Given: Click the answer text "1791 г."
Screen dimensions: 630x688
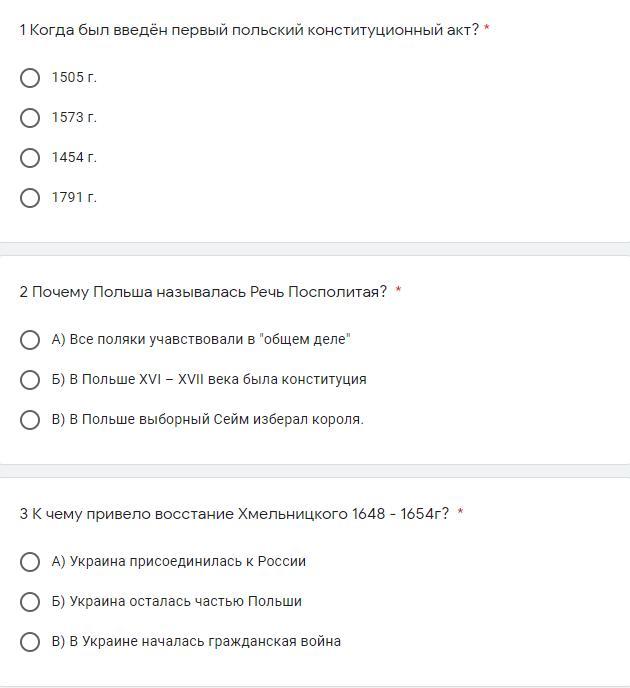Looking at the screenshot, I should (74, 198).
